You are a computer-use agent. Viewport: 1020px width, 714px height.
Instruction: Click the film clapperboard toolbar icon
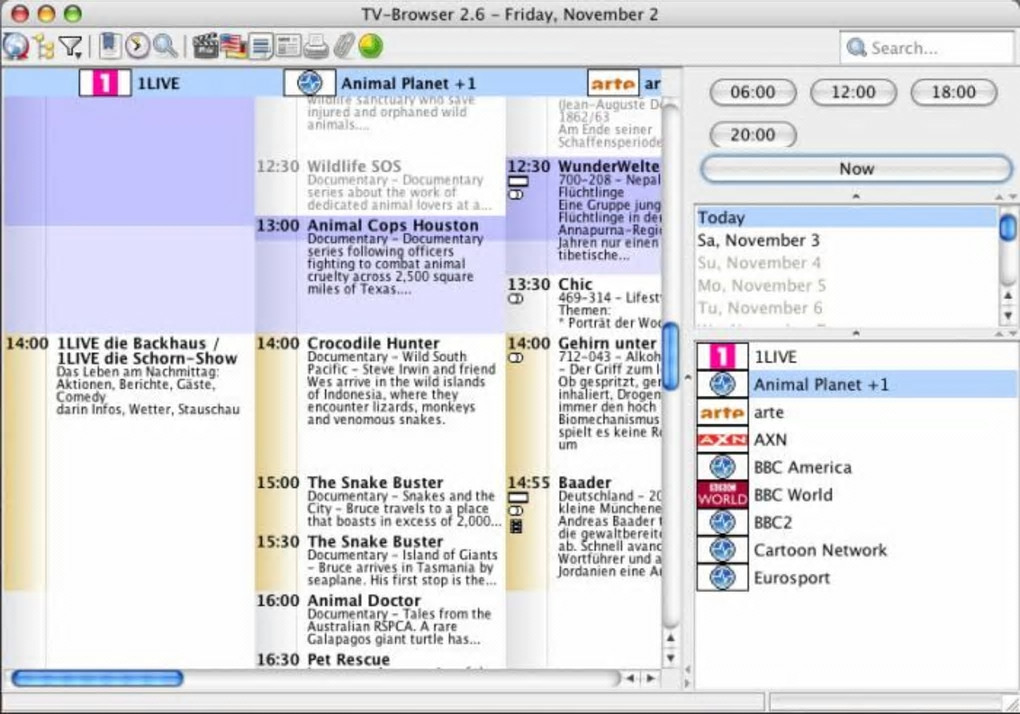[x=205, y=46]
